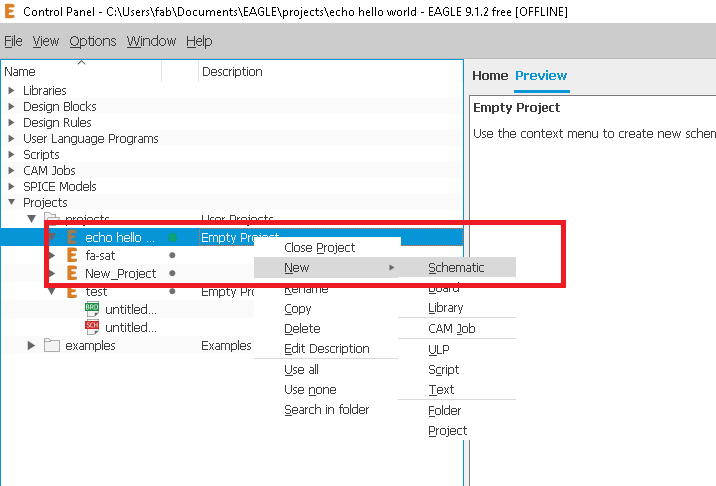Open the Help menu

(199, 41)
